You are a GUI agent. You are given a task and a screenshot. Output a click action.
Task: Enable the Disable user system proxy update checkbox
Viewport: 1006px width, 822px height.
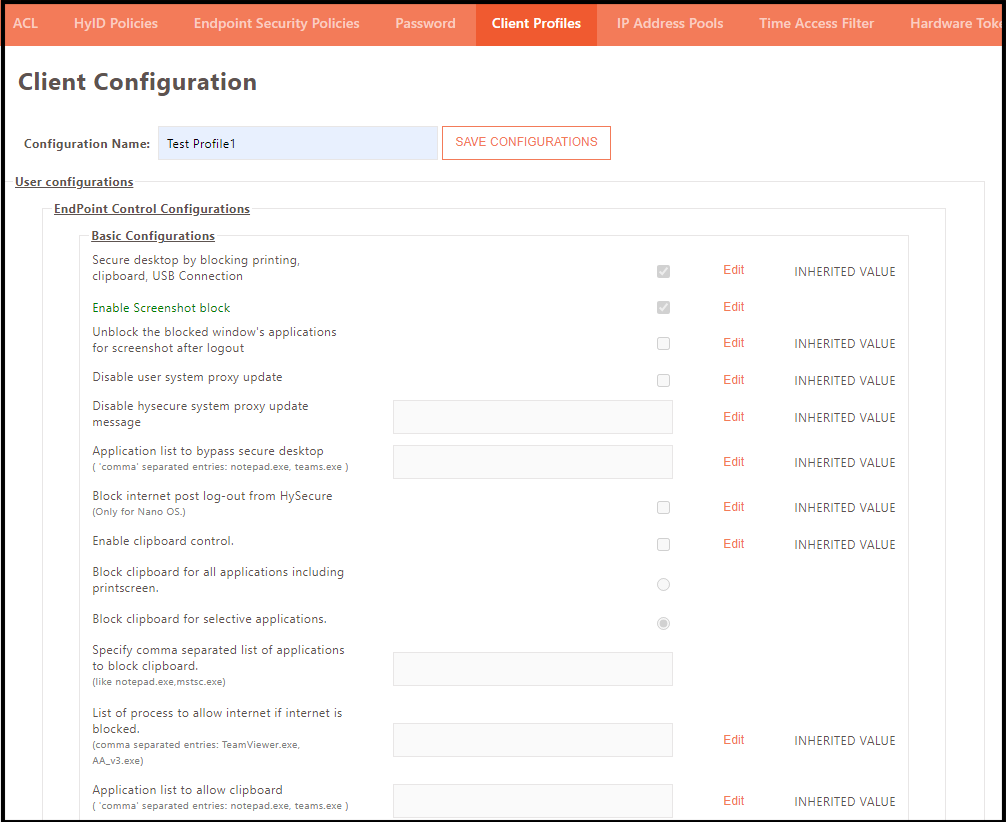(663, 380)
